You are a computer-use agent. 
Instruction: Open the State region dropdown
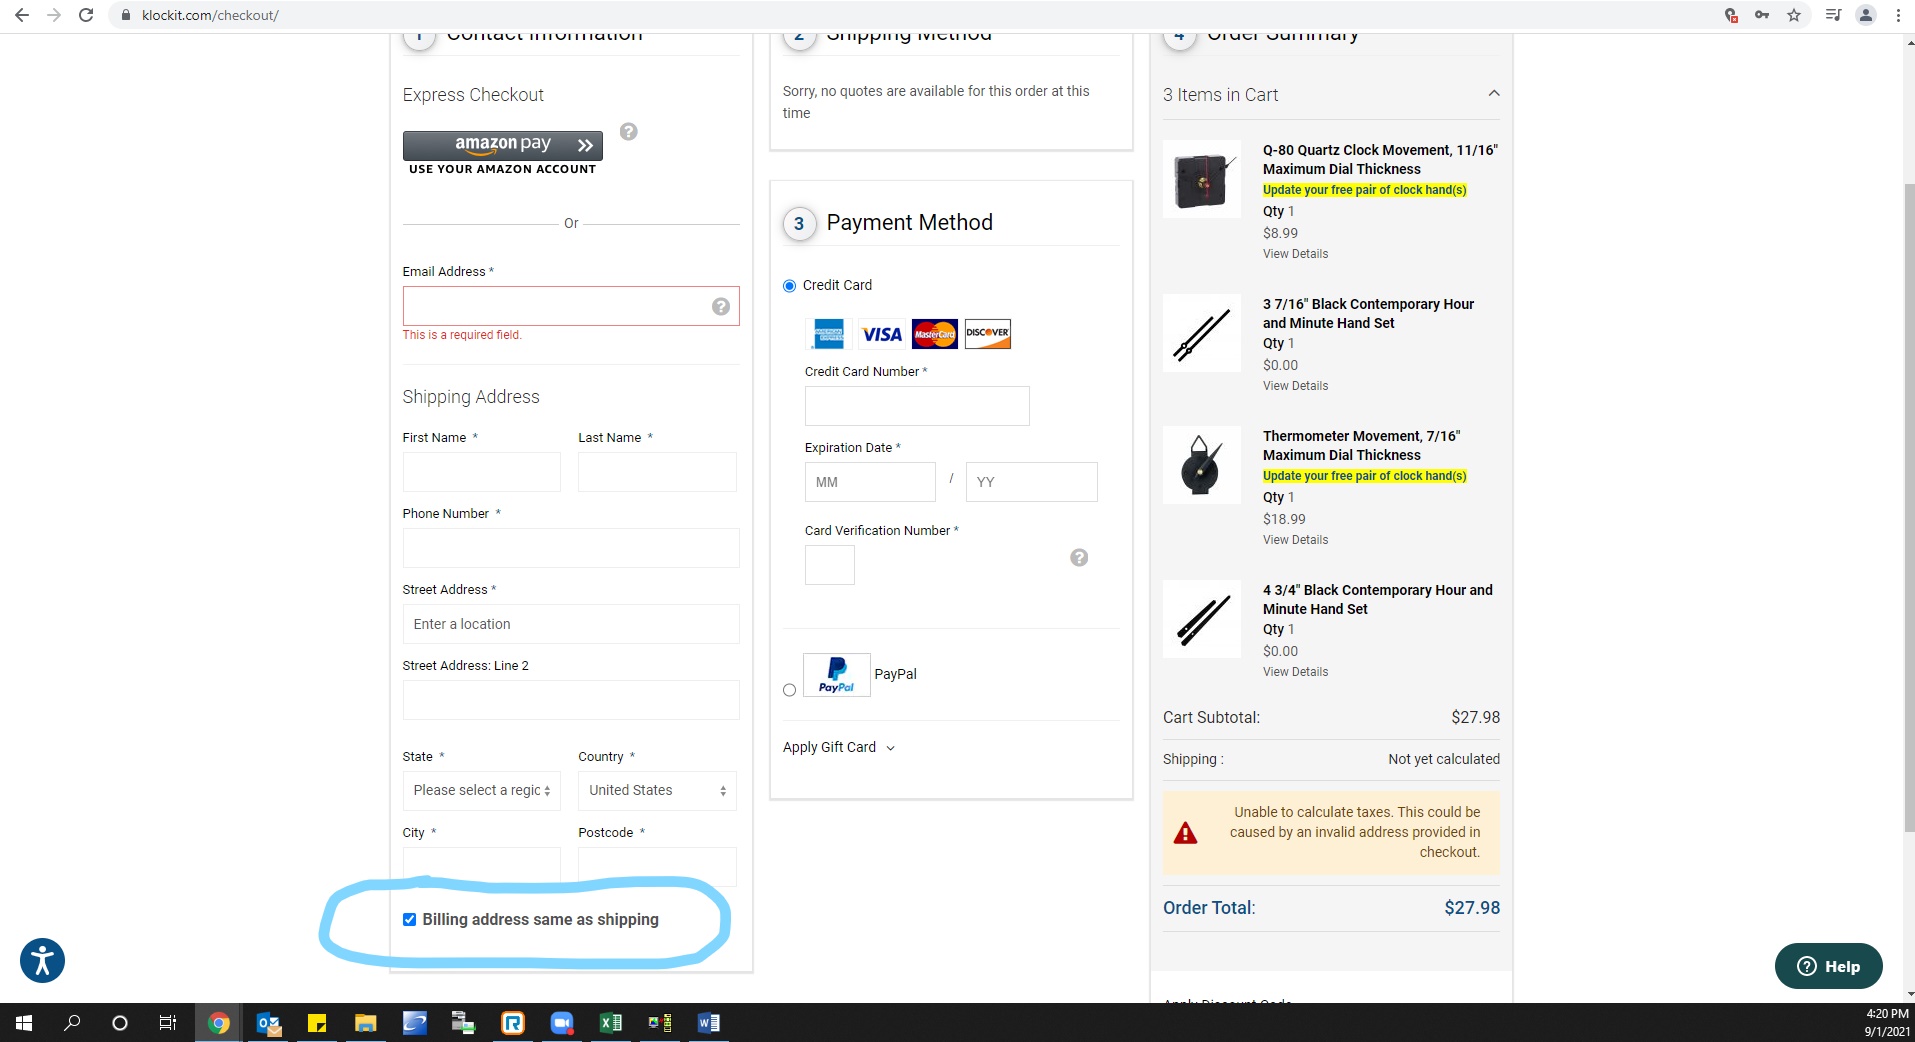pos(482,791)
